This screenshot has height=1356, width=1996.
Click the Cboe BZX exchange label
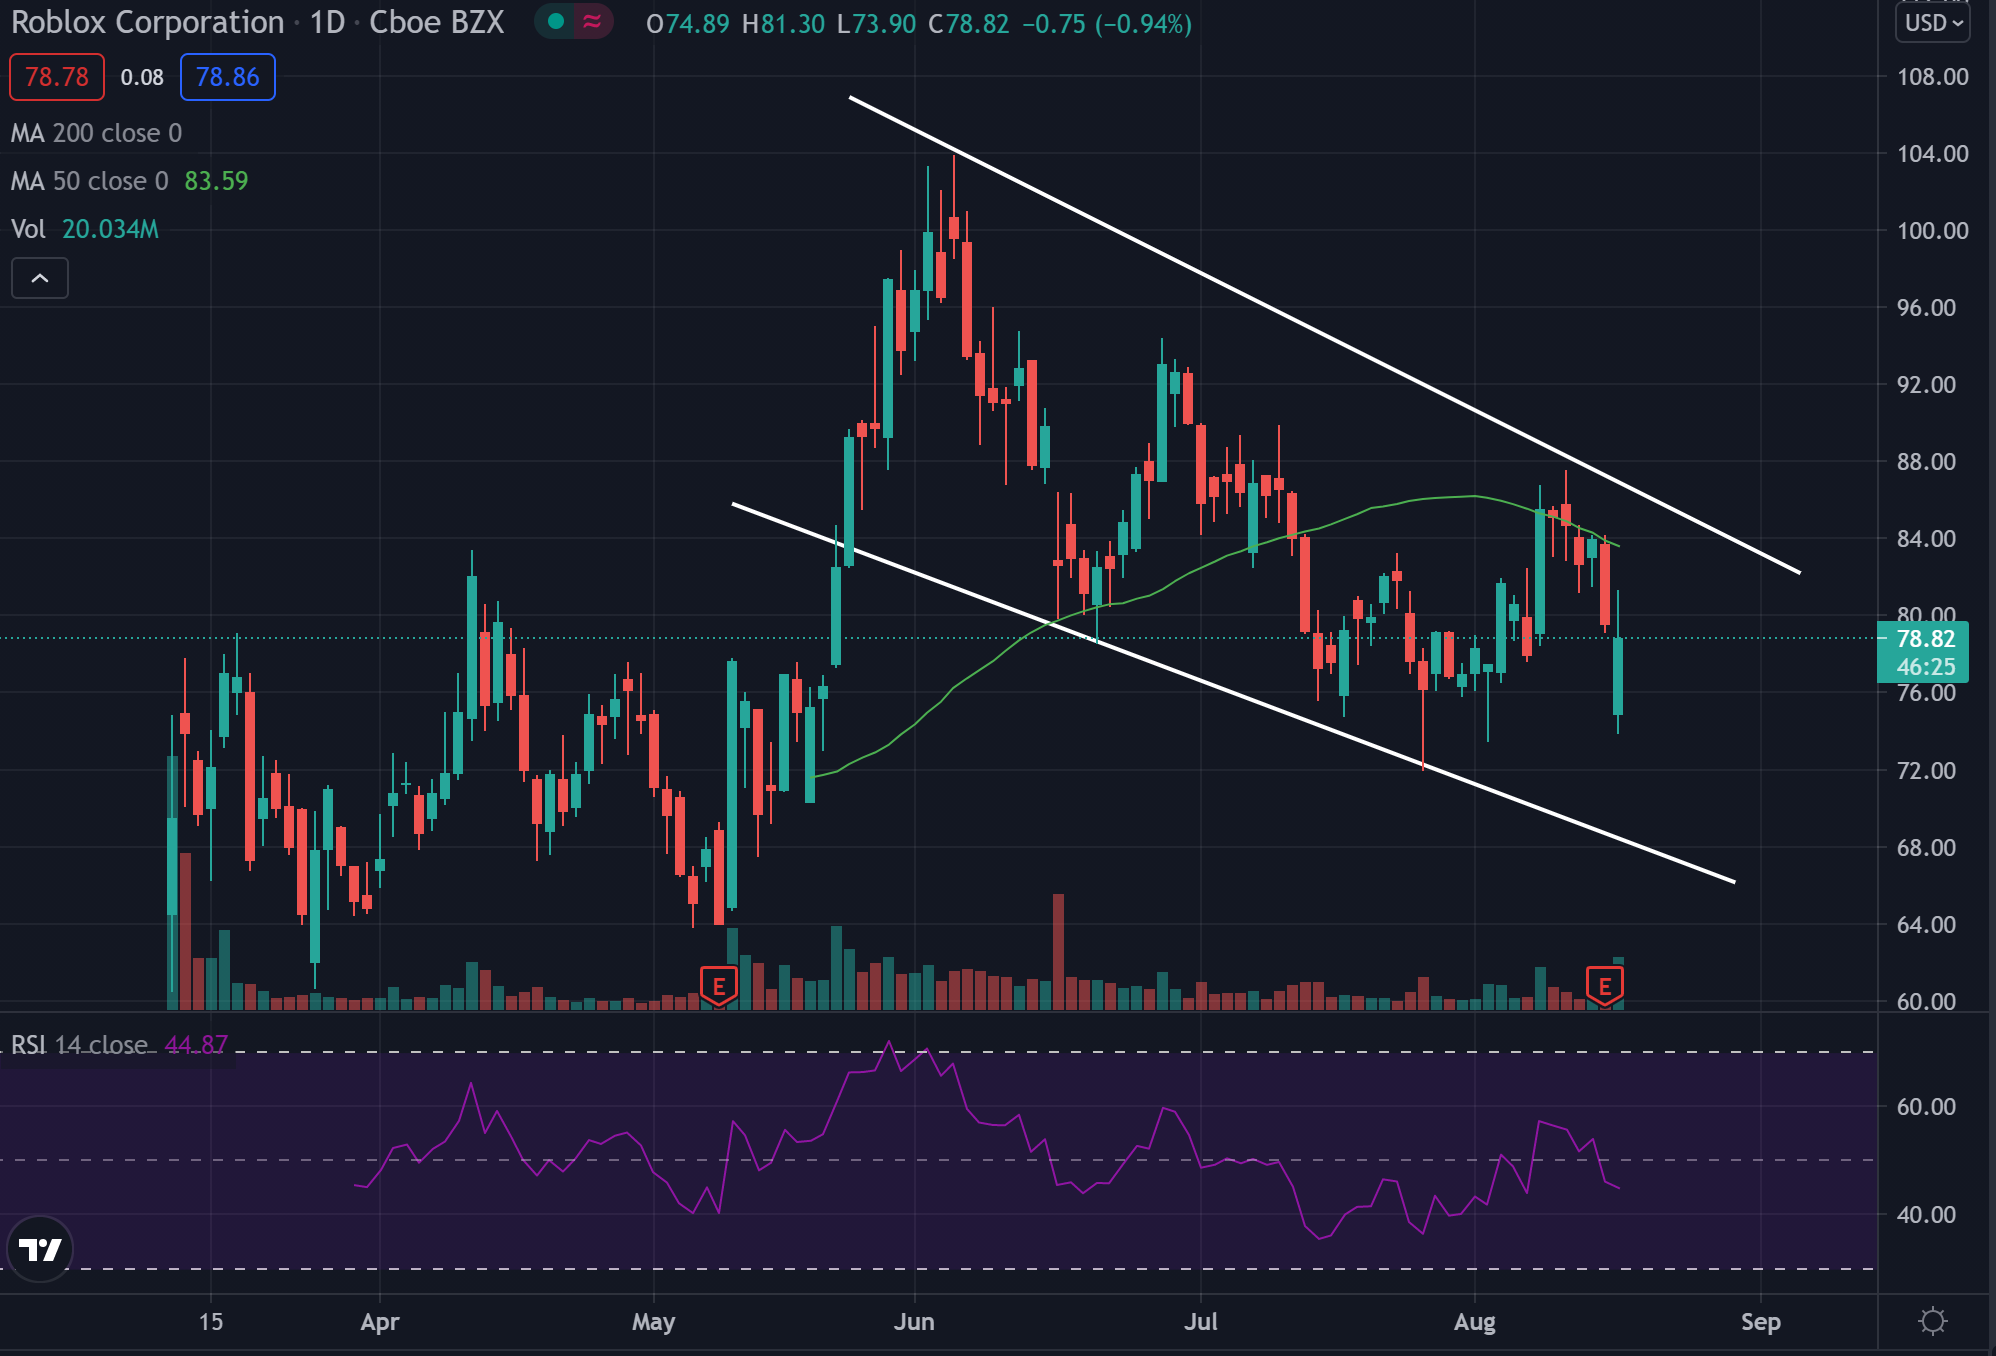pyautogui.click(x=437, y=22)
